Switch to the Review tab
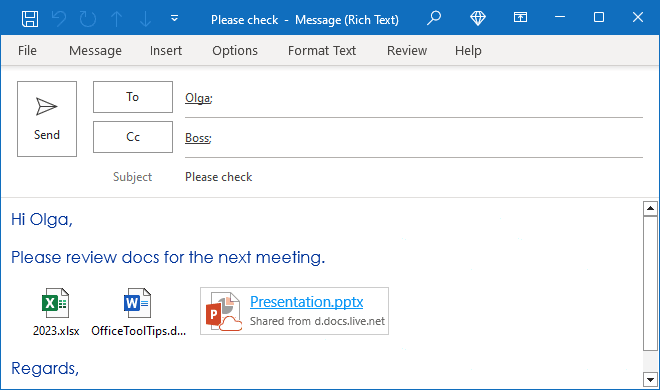The width and height of the screenshot is (660, 390). [x=407, y=50]
